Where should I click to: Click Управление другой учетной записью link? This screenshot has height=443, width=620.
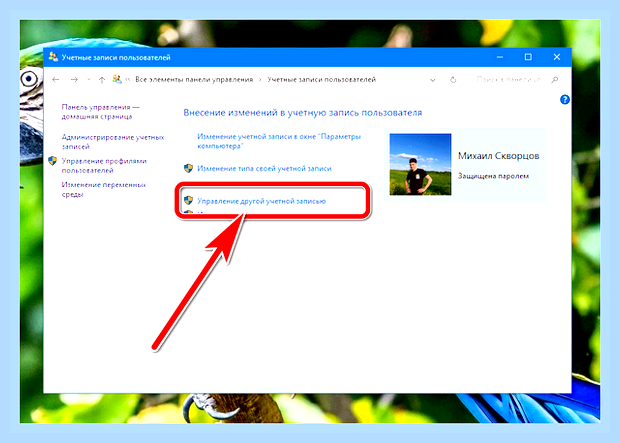click(261, 201)
